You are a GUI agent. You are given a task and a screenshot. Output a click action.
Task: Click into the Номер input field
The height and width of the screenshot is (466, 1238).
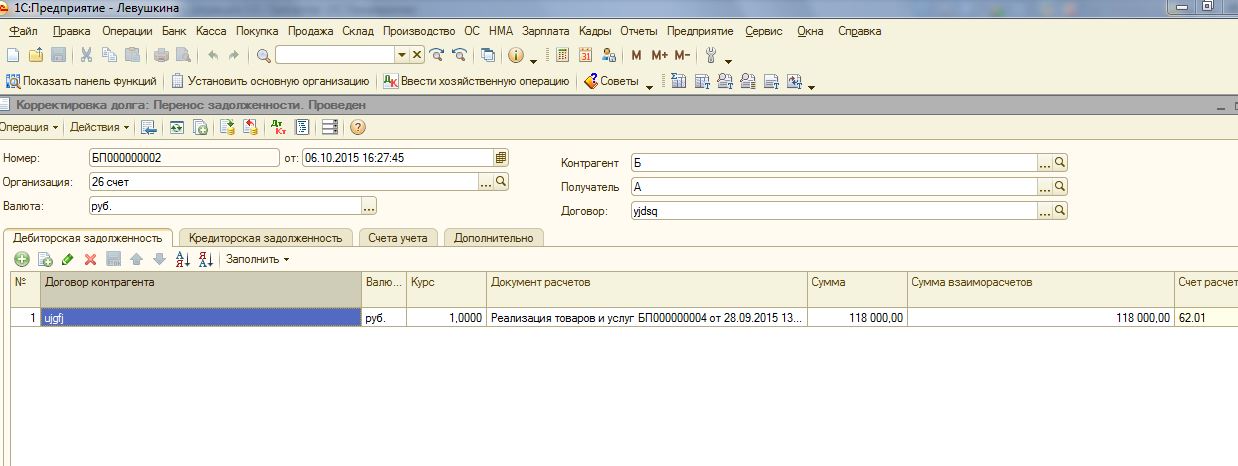click(x=184, y=157)
